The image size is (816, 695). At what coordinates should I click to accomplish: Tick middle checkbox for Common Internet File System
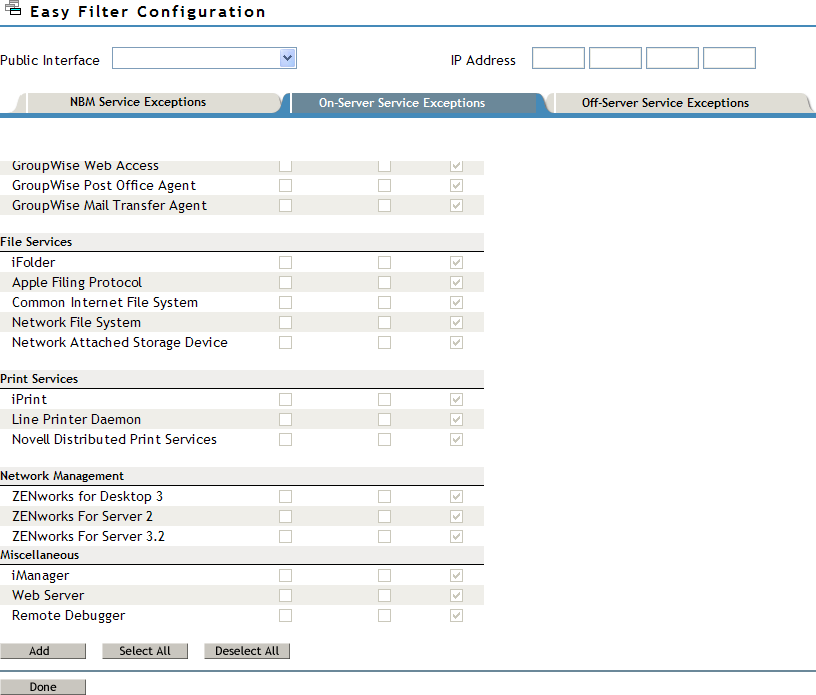[x=385, y=302]
